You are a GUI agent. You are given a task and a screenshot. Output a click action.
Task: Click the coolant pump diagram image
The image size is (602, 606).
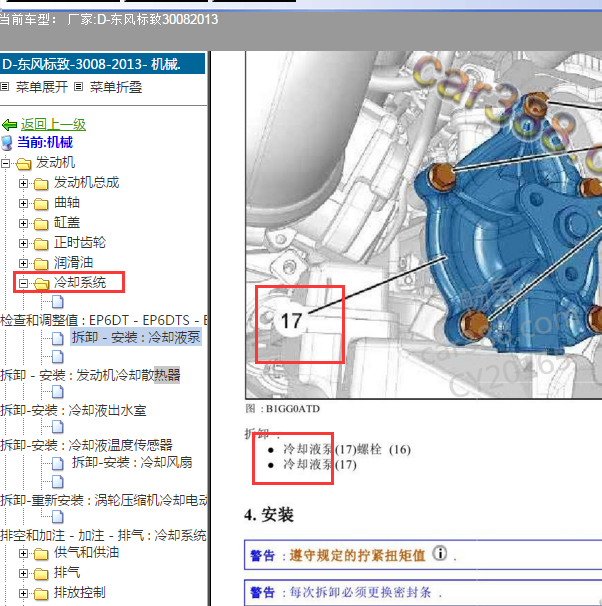[423, 225]
